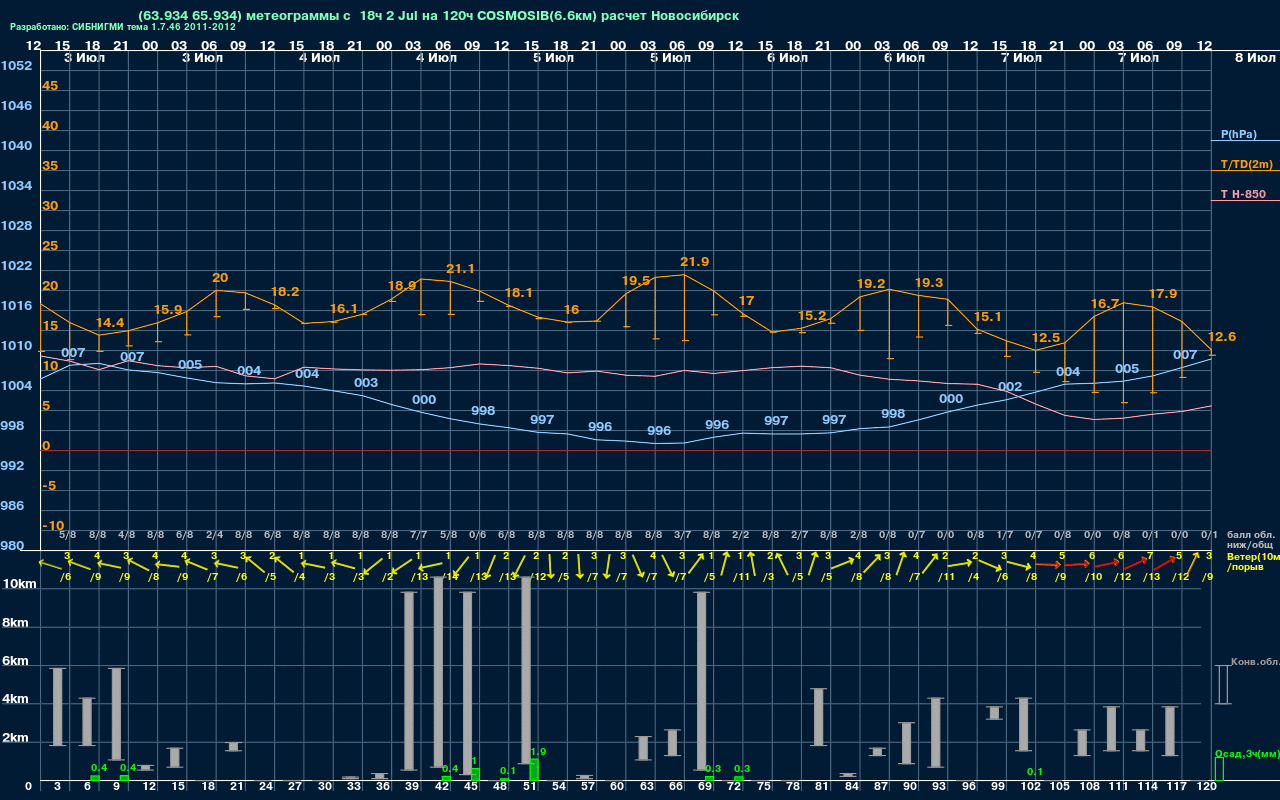The width and height of the screenshot is (1280, 800).
Task: Click the 10km height axis label
Action: click(x=17, y=584)
